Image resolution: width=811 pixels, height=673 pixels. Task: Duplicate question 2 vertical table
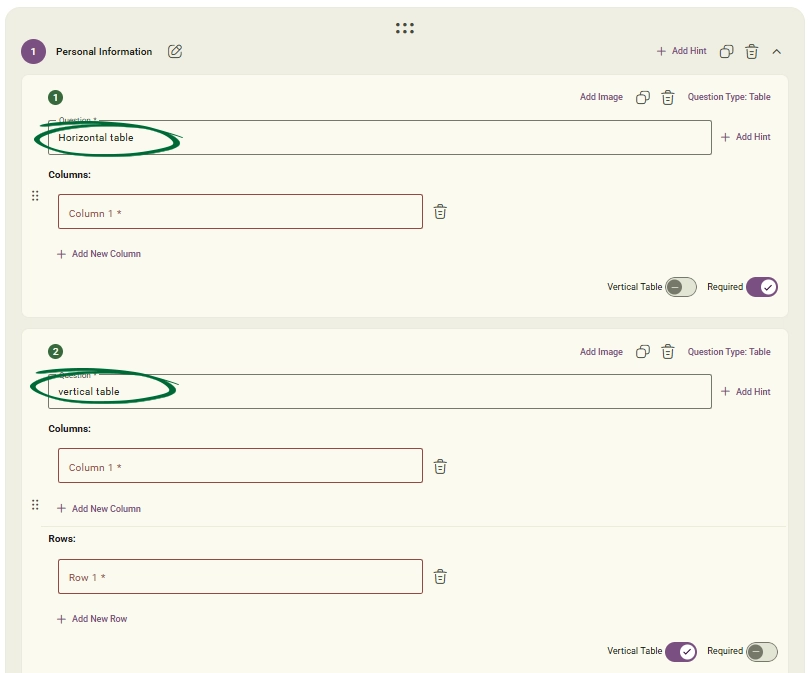pos(642,352)
